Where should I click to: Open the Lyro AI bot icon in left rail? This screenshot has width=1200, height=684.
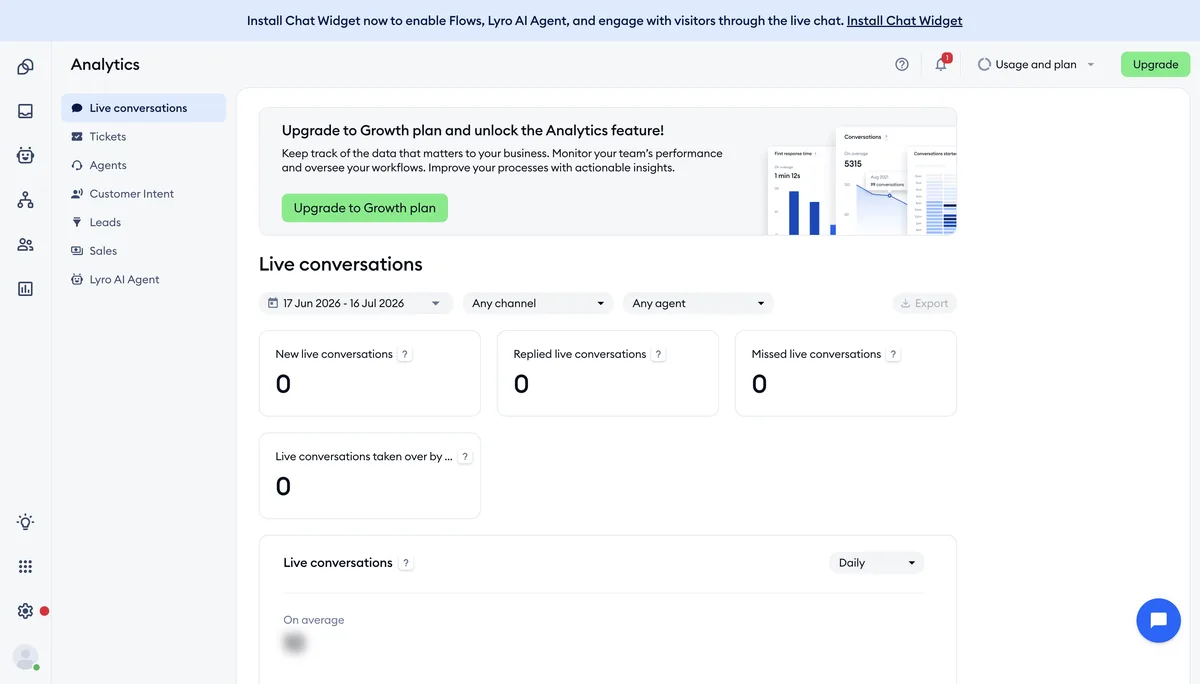point(25,155)
